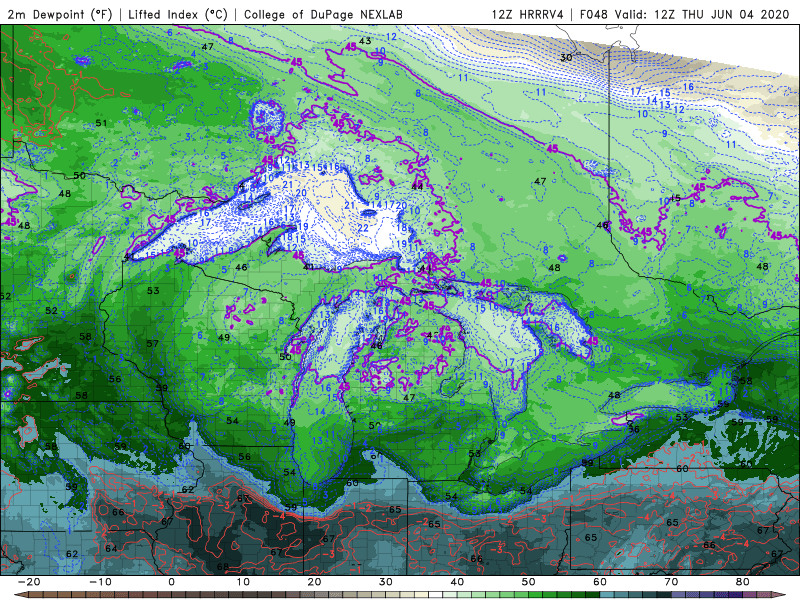
Task: Click the black "43" dewpoint value near top
Action: click(x=365, y=41)
